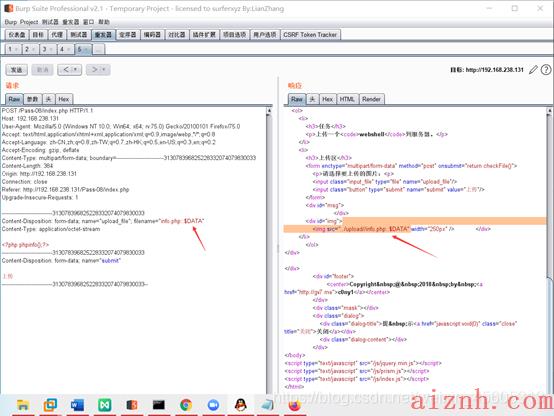The width and height of the screenshot is (554, 416).
Task: Open the green Visual Studio-style taskbar icon
Action: pos(105,405)
